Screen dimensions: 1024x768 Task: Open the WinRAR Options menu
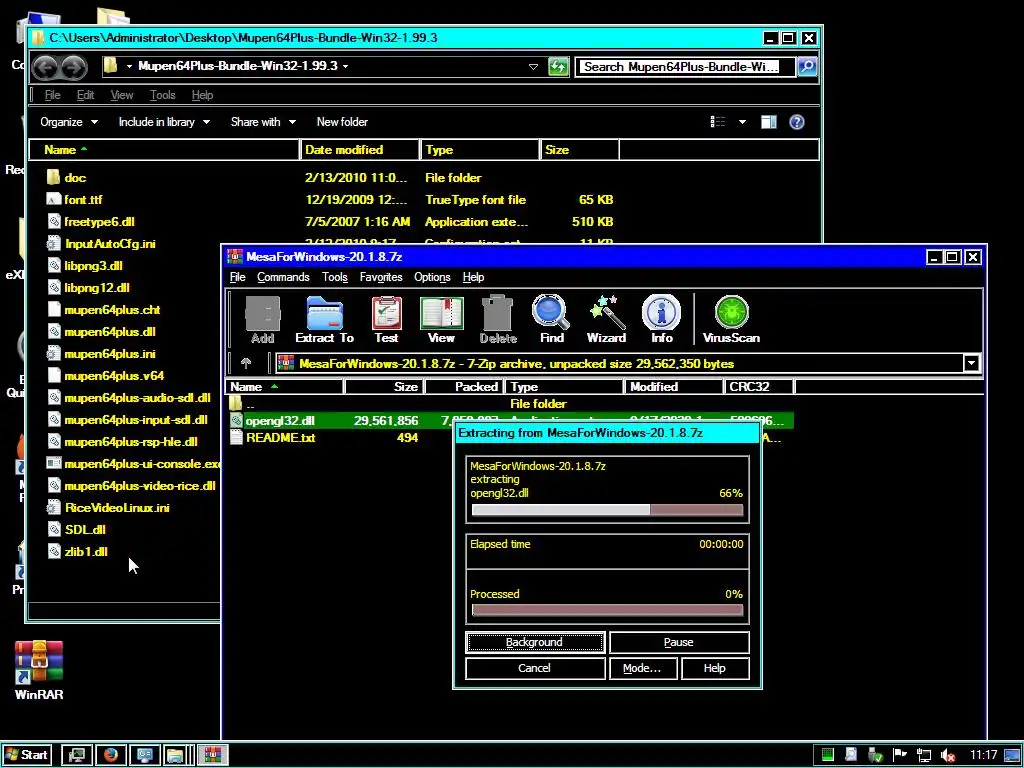coord(432,277)
